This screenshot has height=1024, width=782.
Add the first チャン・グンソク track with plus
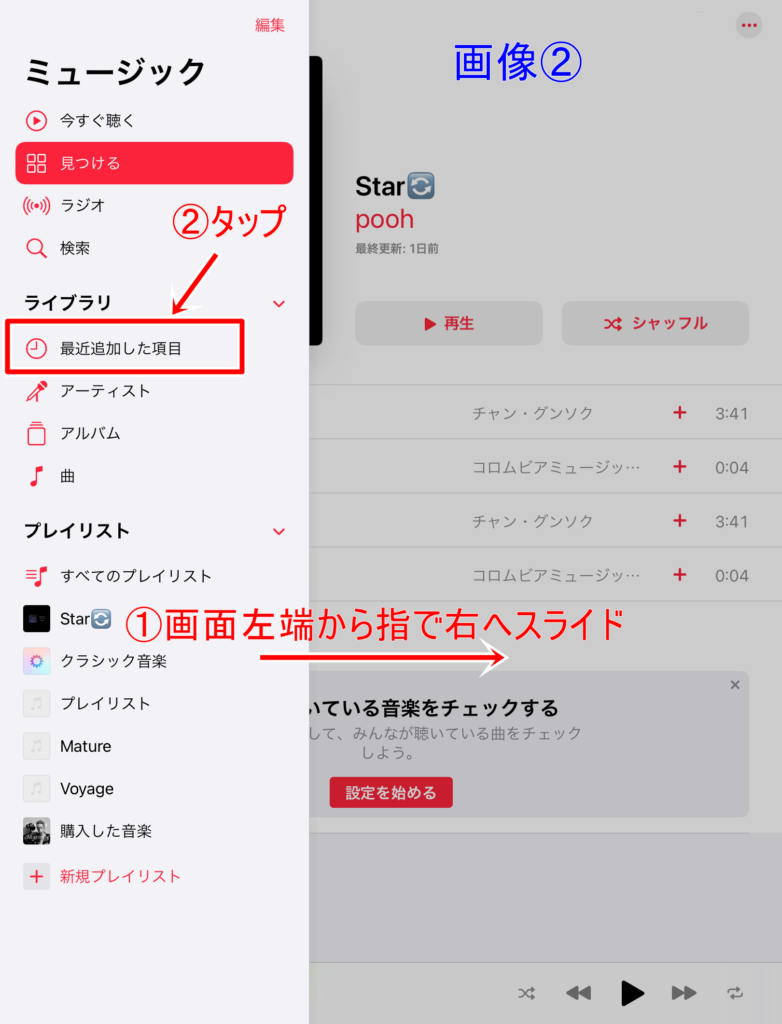point(679,413)
